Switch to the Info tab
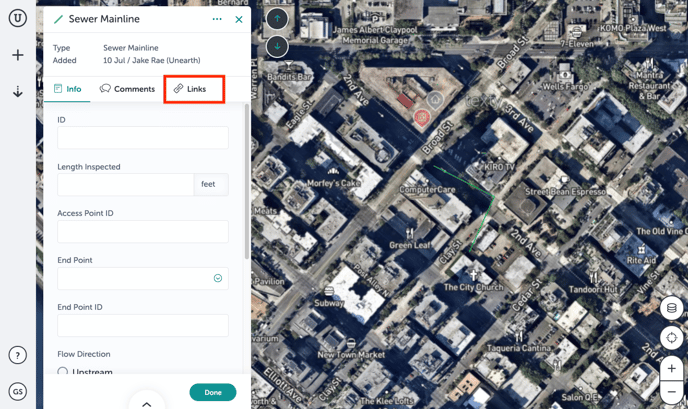 [x=67, y=89]
